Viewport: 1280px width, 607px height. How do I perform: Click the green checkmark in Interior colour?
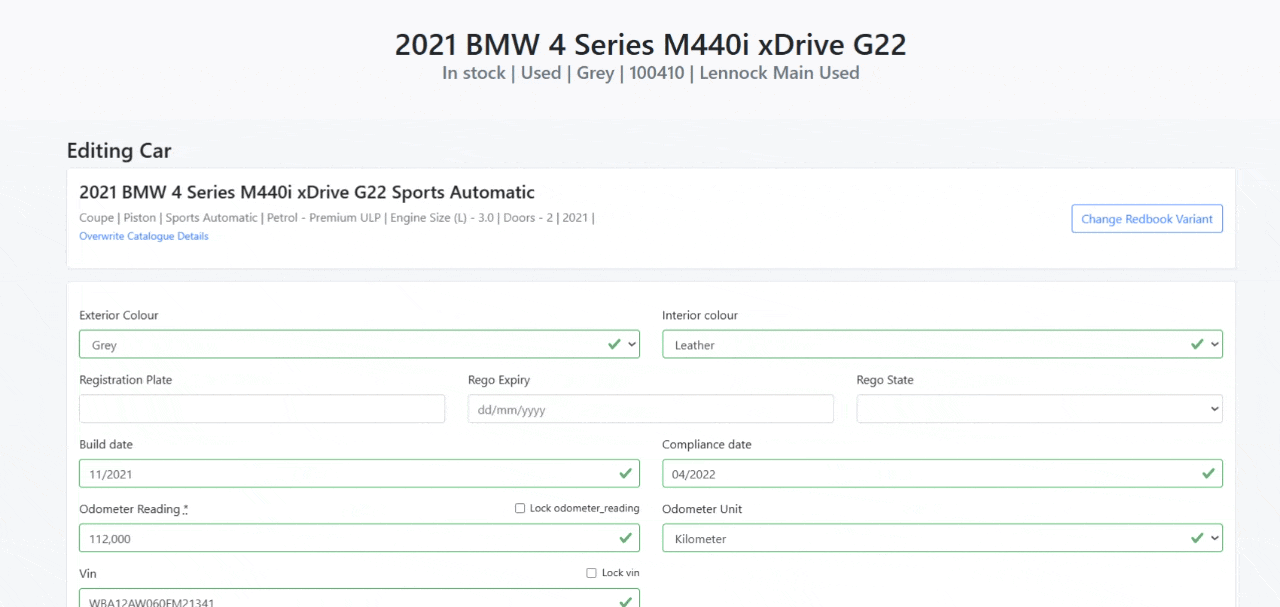(x=1197, y=344)
